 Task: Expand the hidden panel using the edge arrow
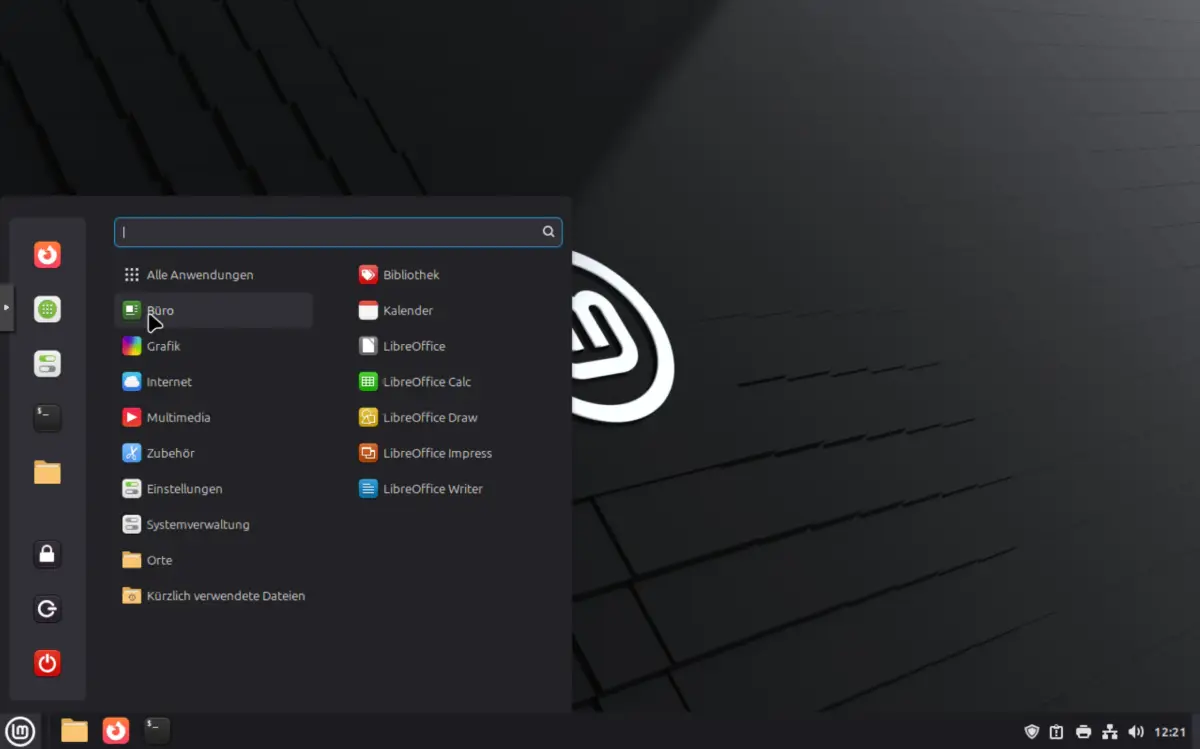pos(6,308)
